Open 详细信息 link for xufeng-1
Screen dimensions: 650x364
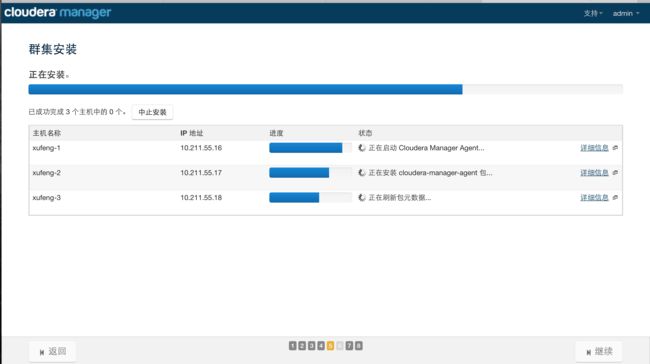[x=594, y=148]
